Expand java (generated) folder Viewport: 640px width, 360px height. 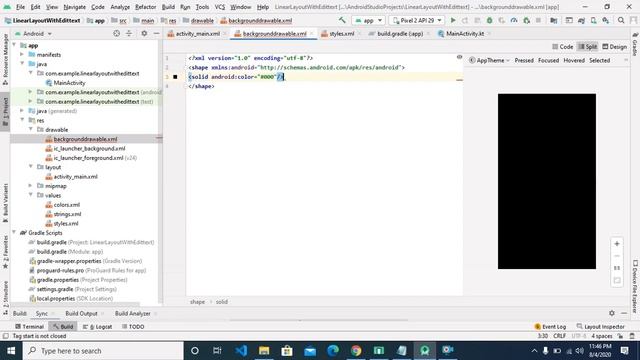(22, 111)
